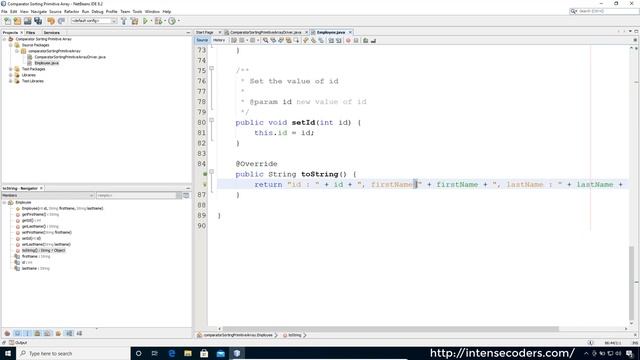Click the Find Selection magnifier in editor toolbar
Image resolution: width=640 pixels, height=360 pixels.
[266, 40]
